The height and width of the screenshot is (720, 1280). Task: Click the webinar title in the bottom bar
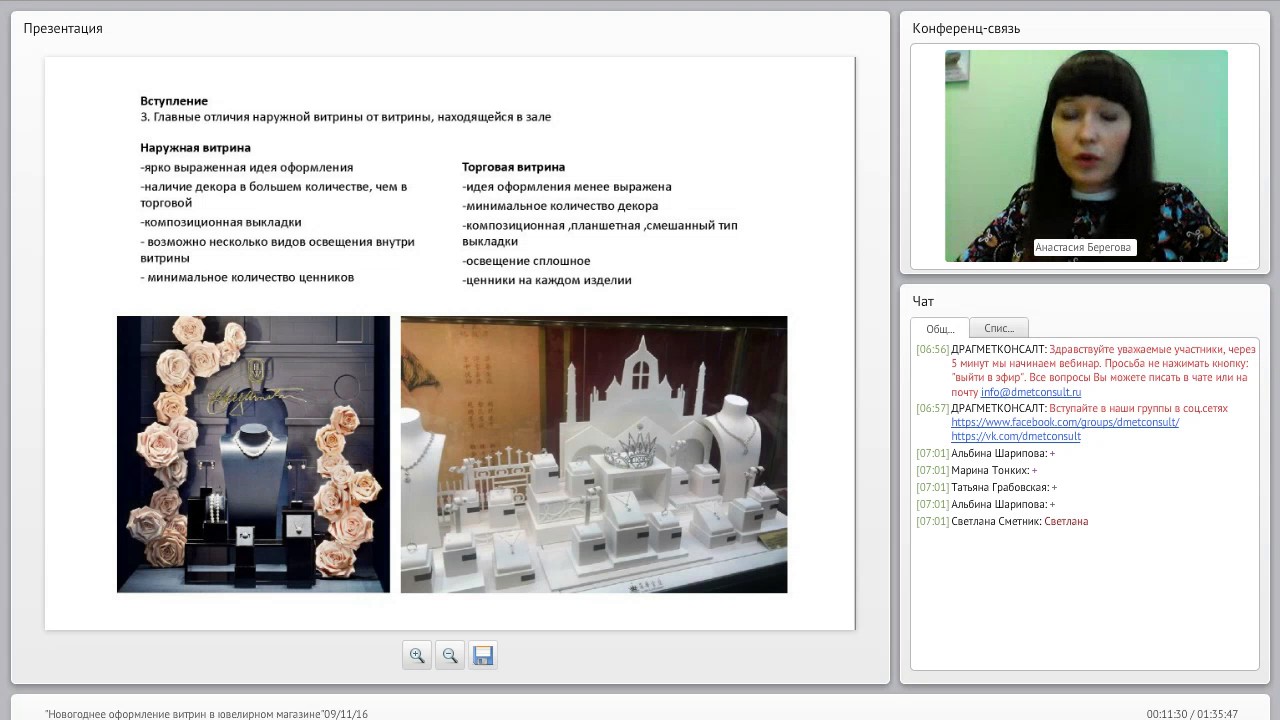tap(206, 714)
